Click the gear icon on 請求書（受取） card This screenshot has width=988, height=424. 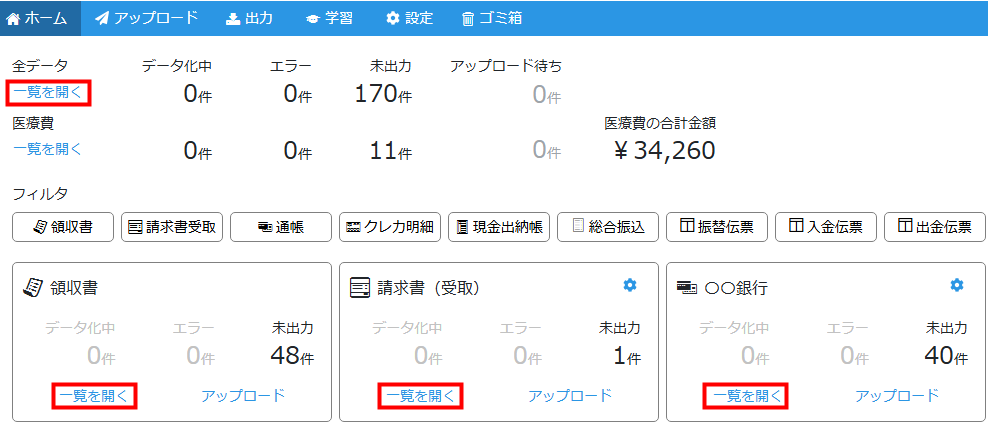point(629,286)
